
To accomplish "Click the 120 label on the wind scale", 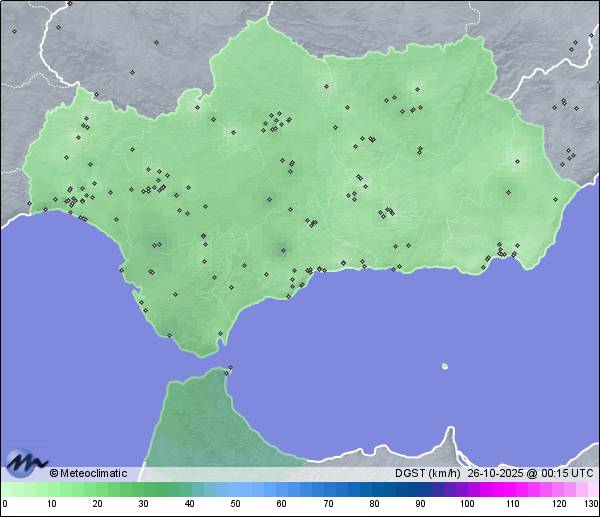I will [x=558, y=504].
